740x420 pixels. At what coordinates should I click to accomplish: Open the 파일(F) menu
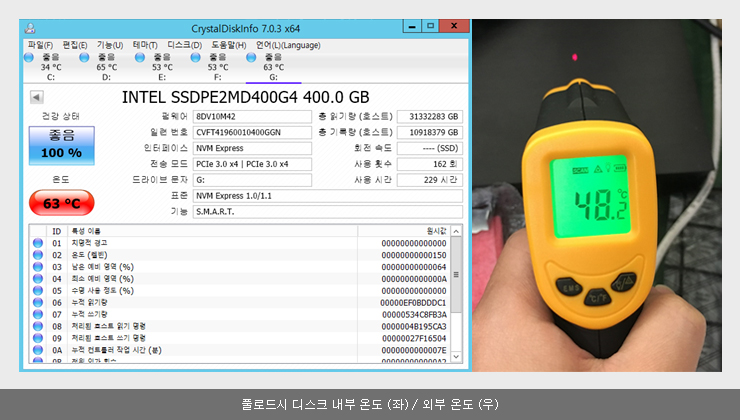click(x=40, y=45)
